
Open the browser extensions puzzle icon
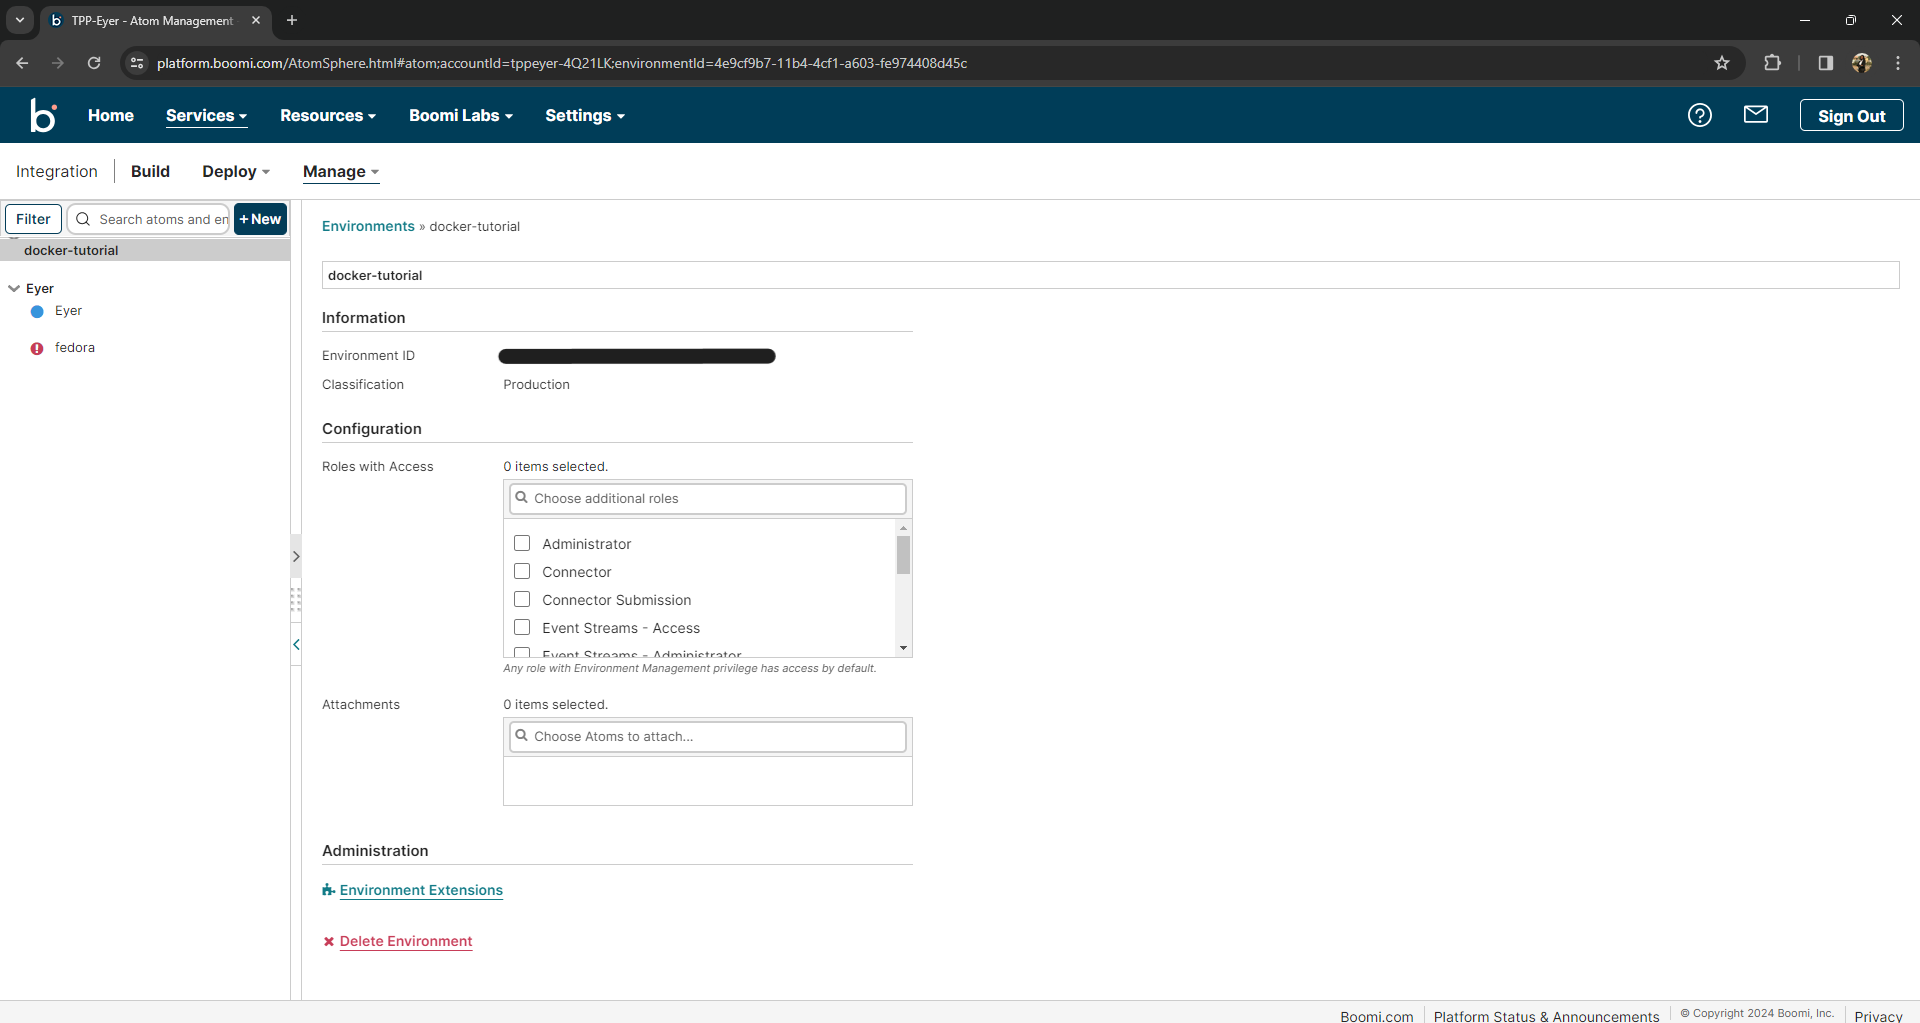[x=1772, y=63]
